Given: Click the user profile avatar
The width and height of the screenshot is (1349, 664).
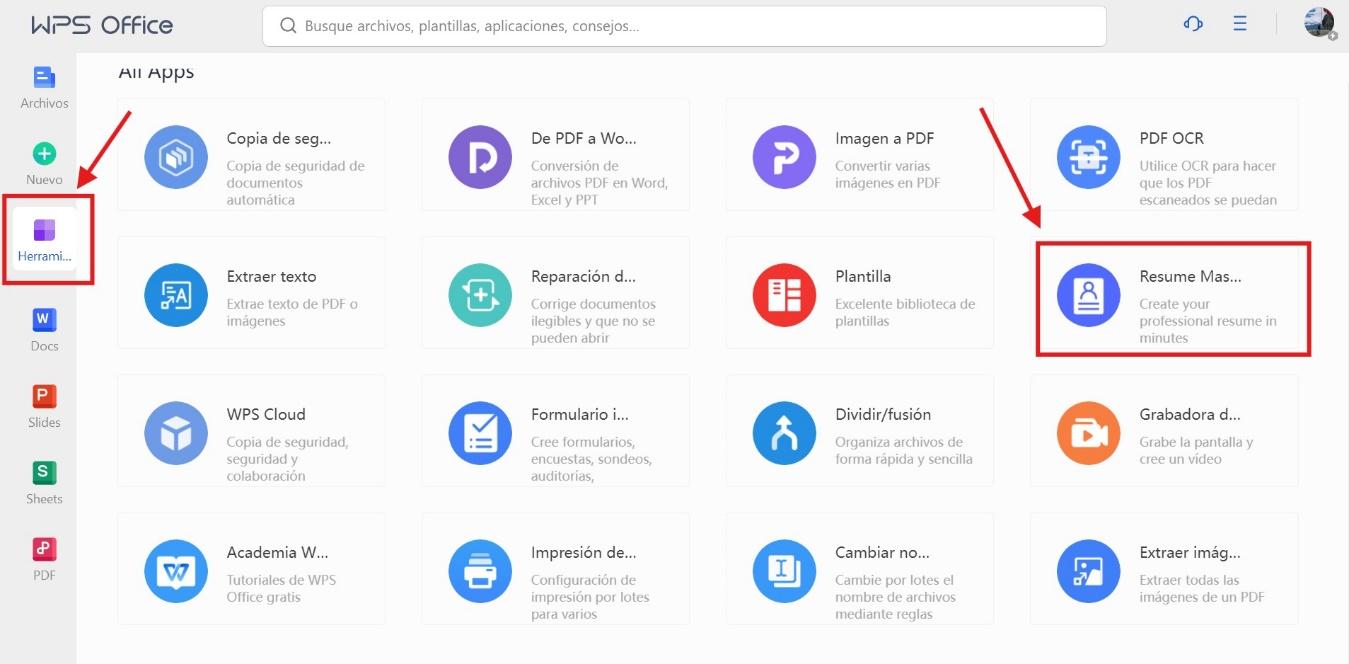Looking at the screenshot, I should click(1319, 23).
